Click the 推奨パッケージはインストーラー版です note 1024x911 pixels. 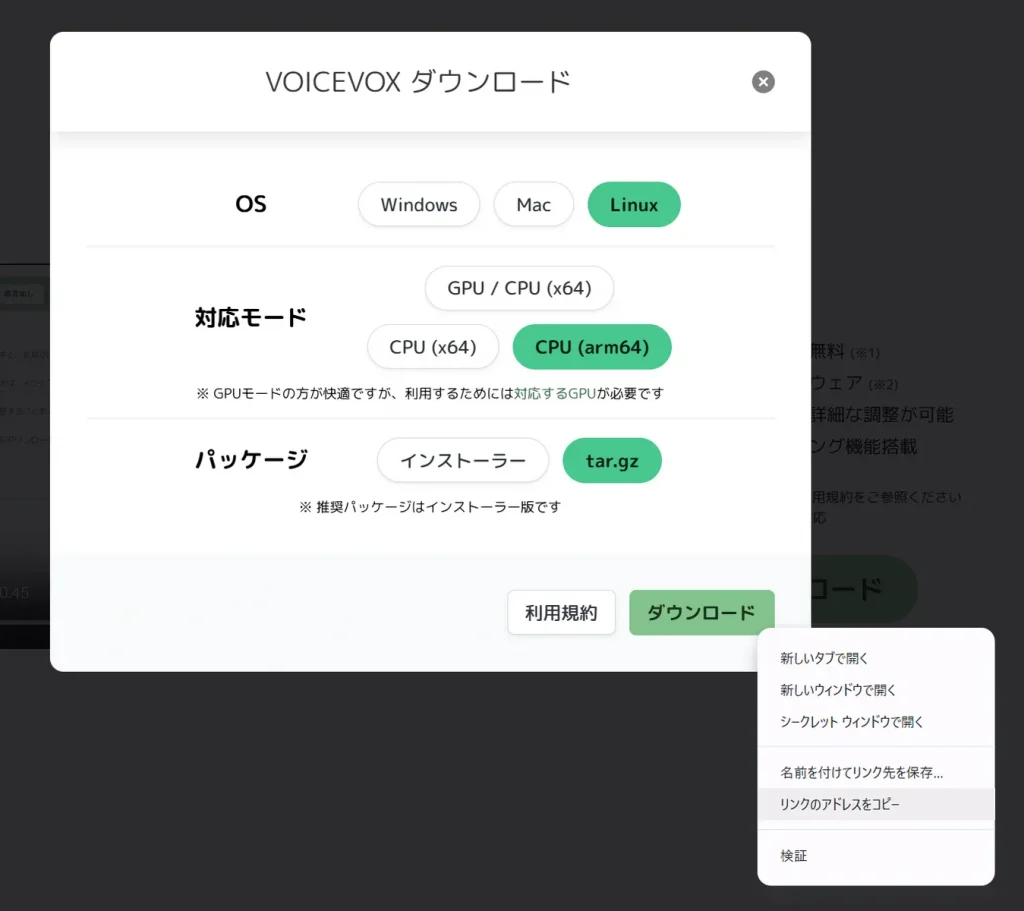coord(430,507)
